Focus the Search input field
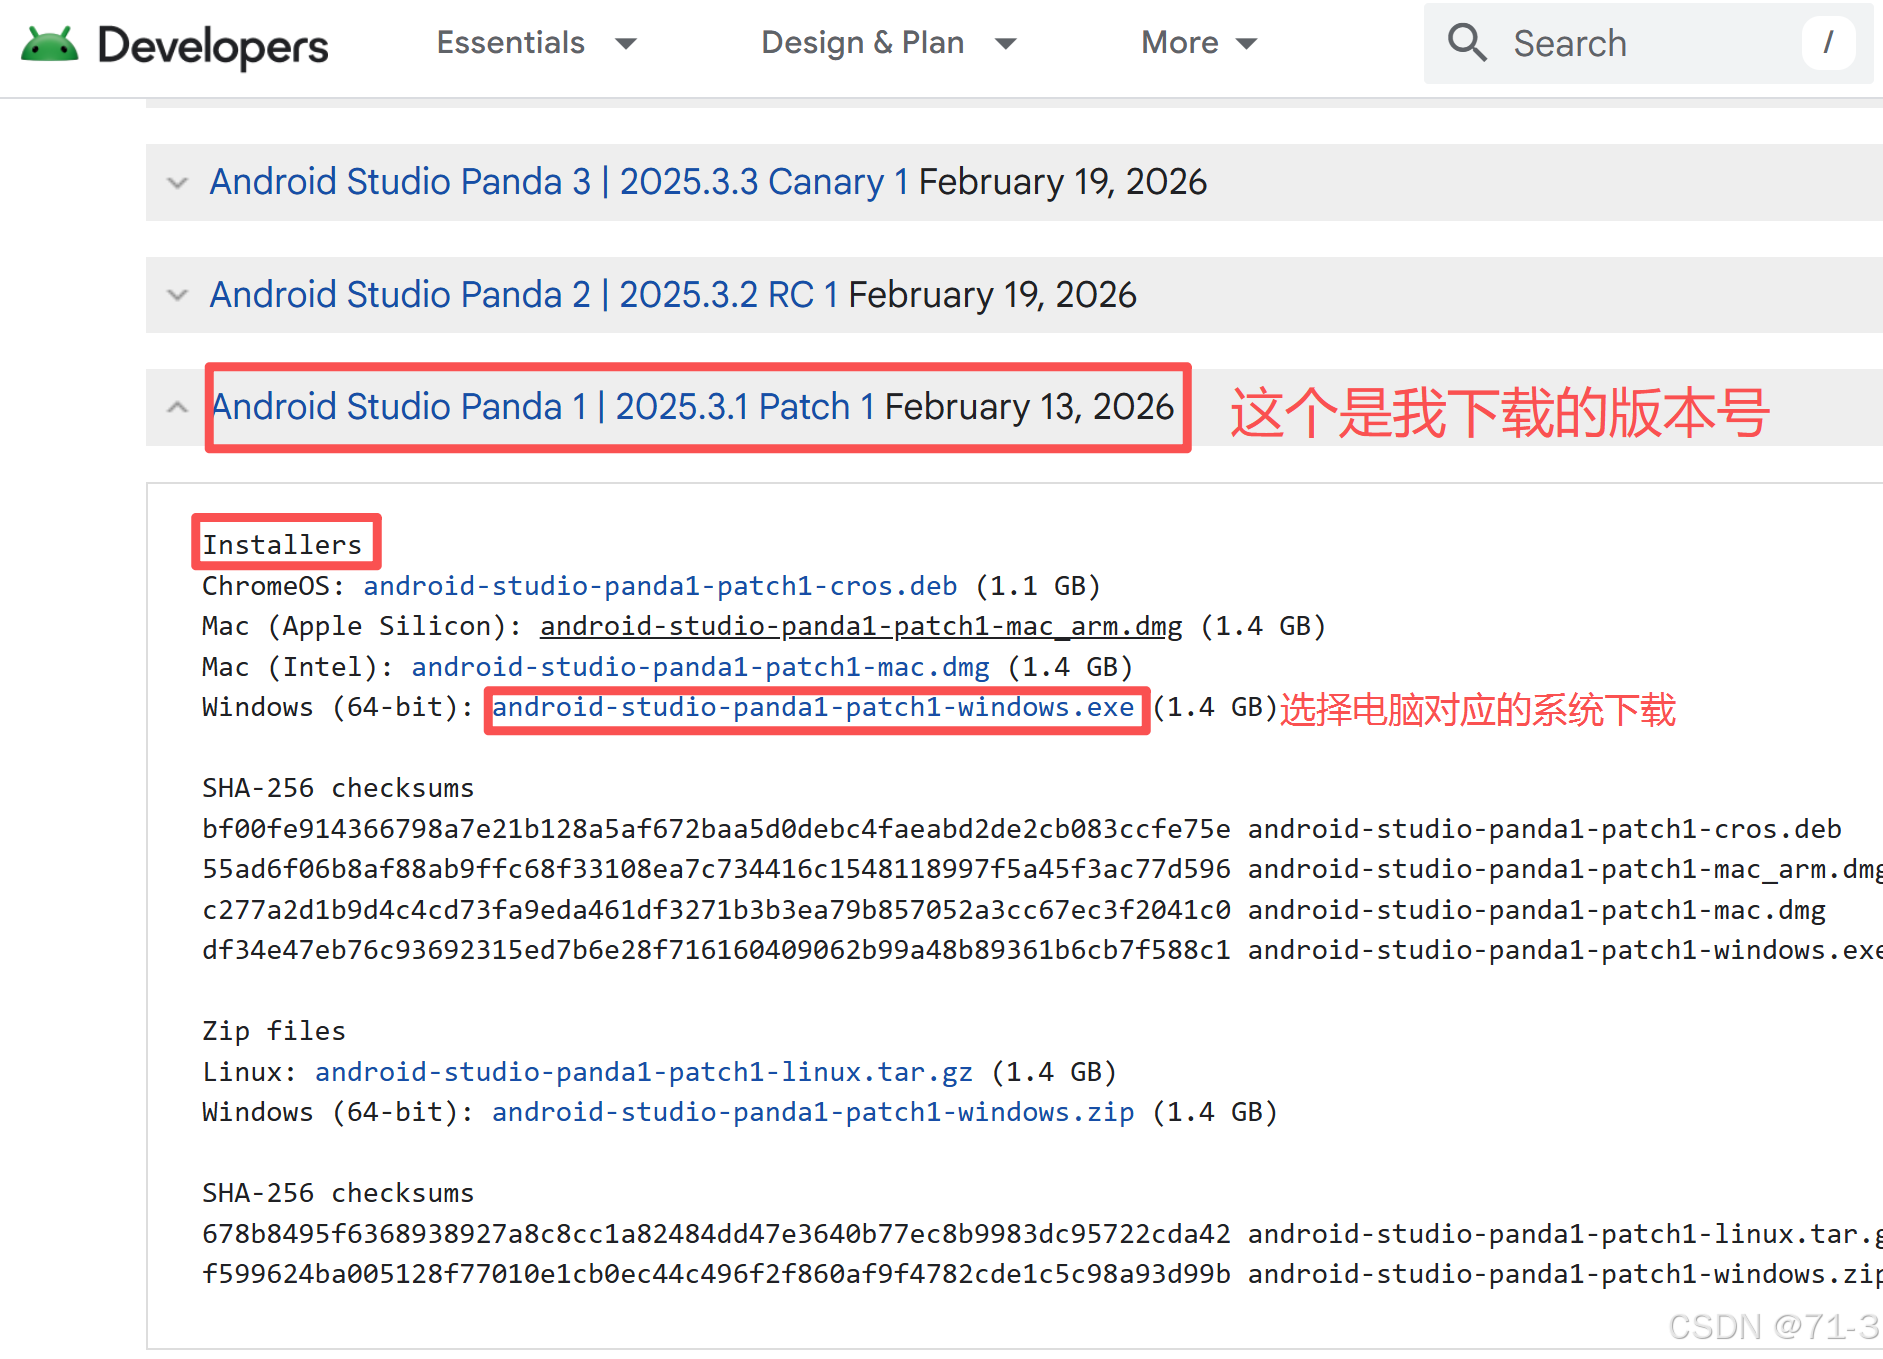Image resolution: width=1883 pixels, height=1359 pixels. tap(1648, 43)
